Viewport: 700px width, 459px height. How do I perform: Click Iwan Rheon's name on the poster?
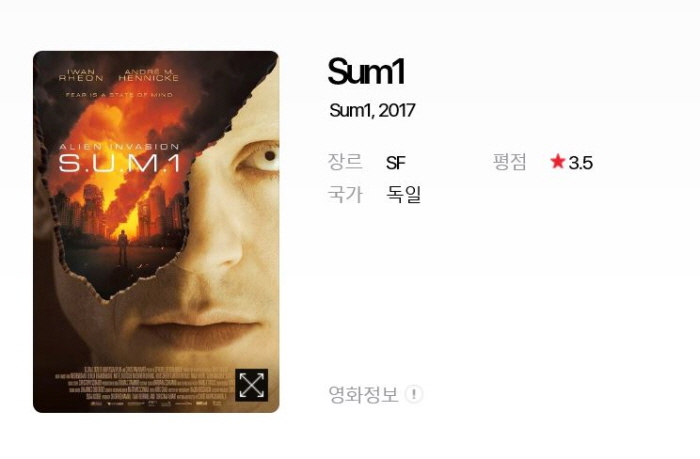pyautogui.click(x=81, y=75)
